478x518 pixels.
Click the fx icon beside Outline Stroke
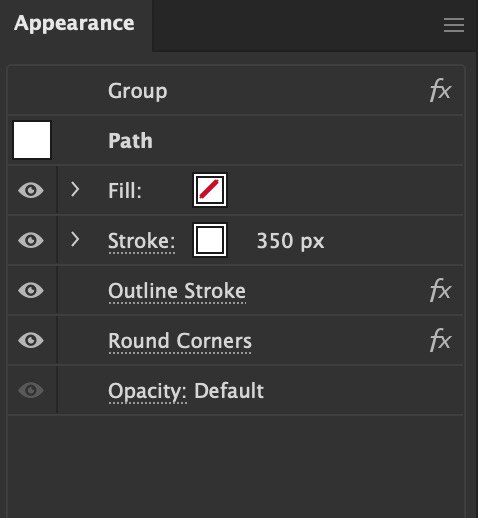click(x=440, y=290)
